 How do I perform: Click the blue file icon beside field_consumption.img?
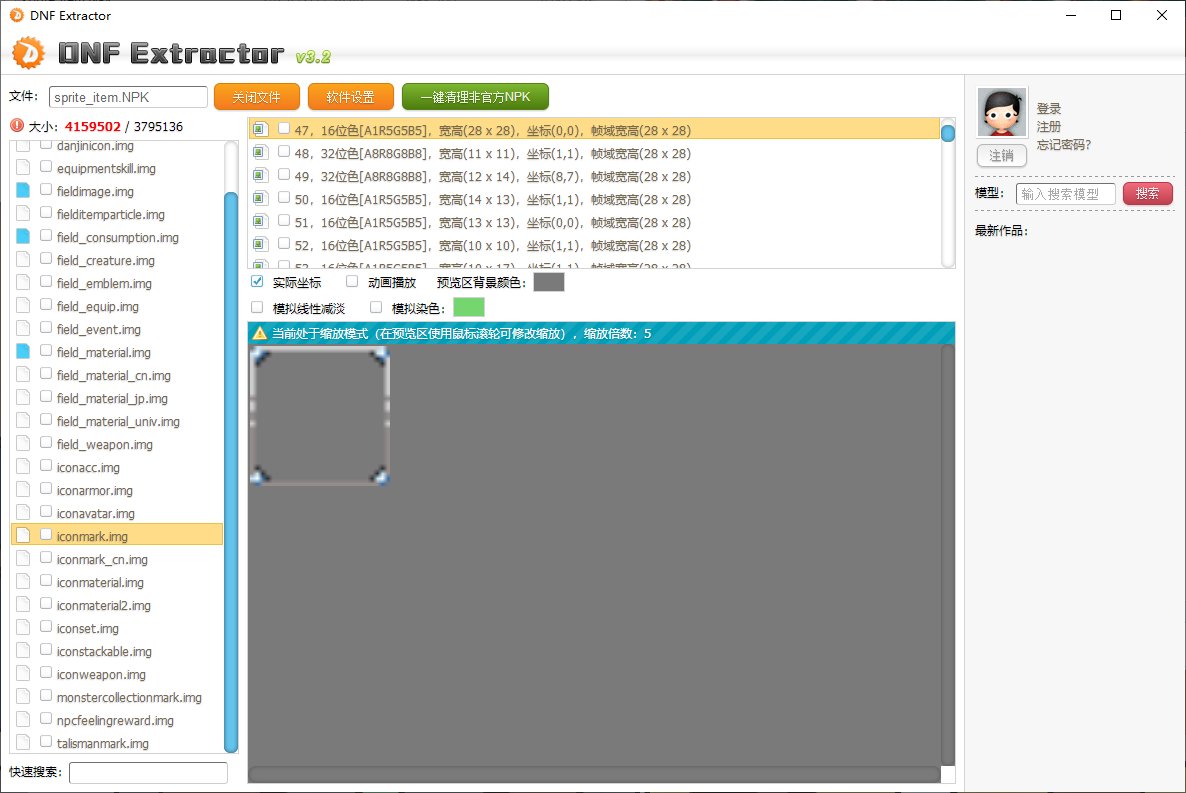(x=23, y=237)
